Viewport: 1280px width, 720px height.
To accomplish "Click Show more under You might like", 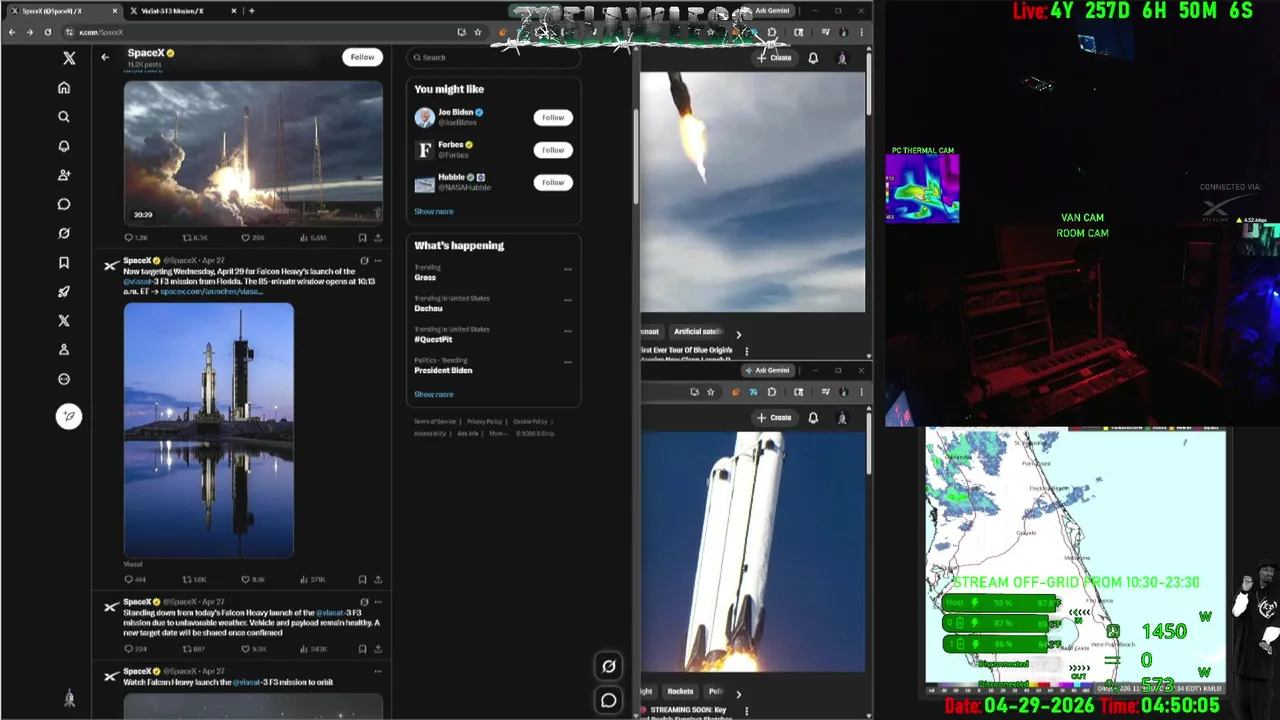I will click(x=434, y=212).
